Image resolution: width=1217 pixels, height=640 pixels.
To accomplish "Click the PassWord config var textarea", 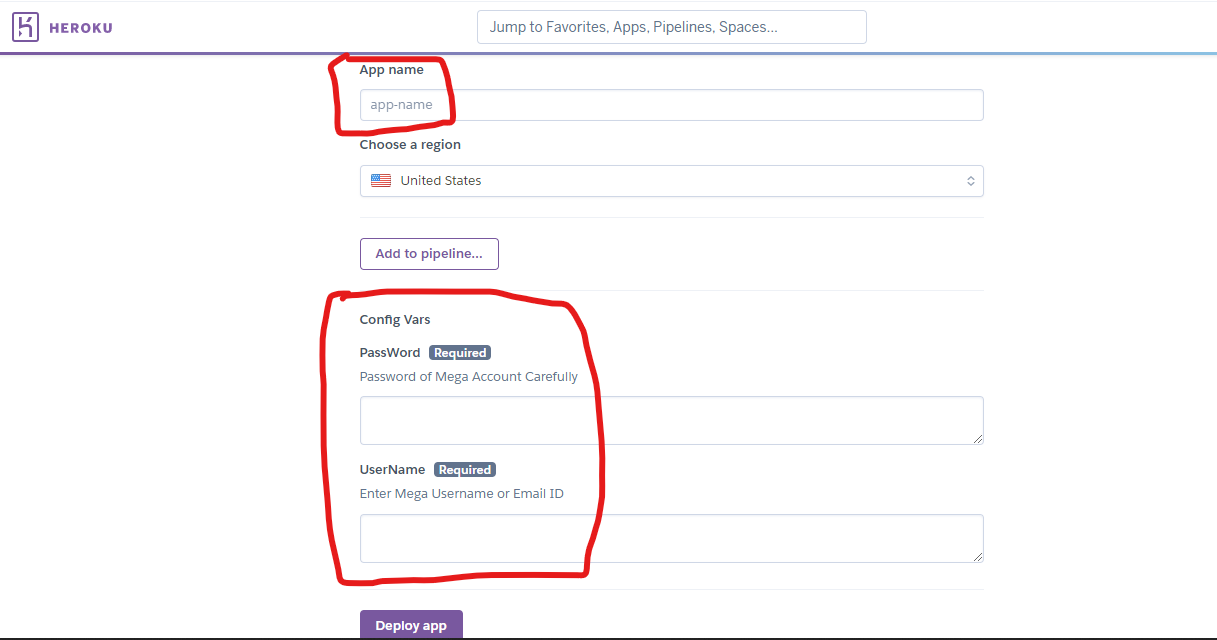I will (x=671, y=420).
